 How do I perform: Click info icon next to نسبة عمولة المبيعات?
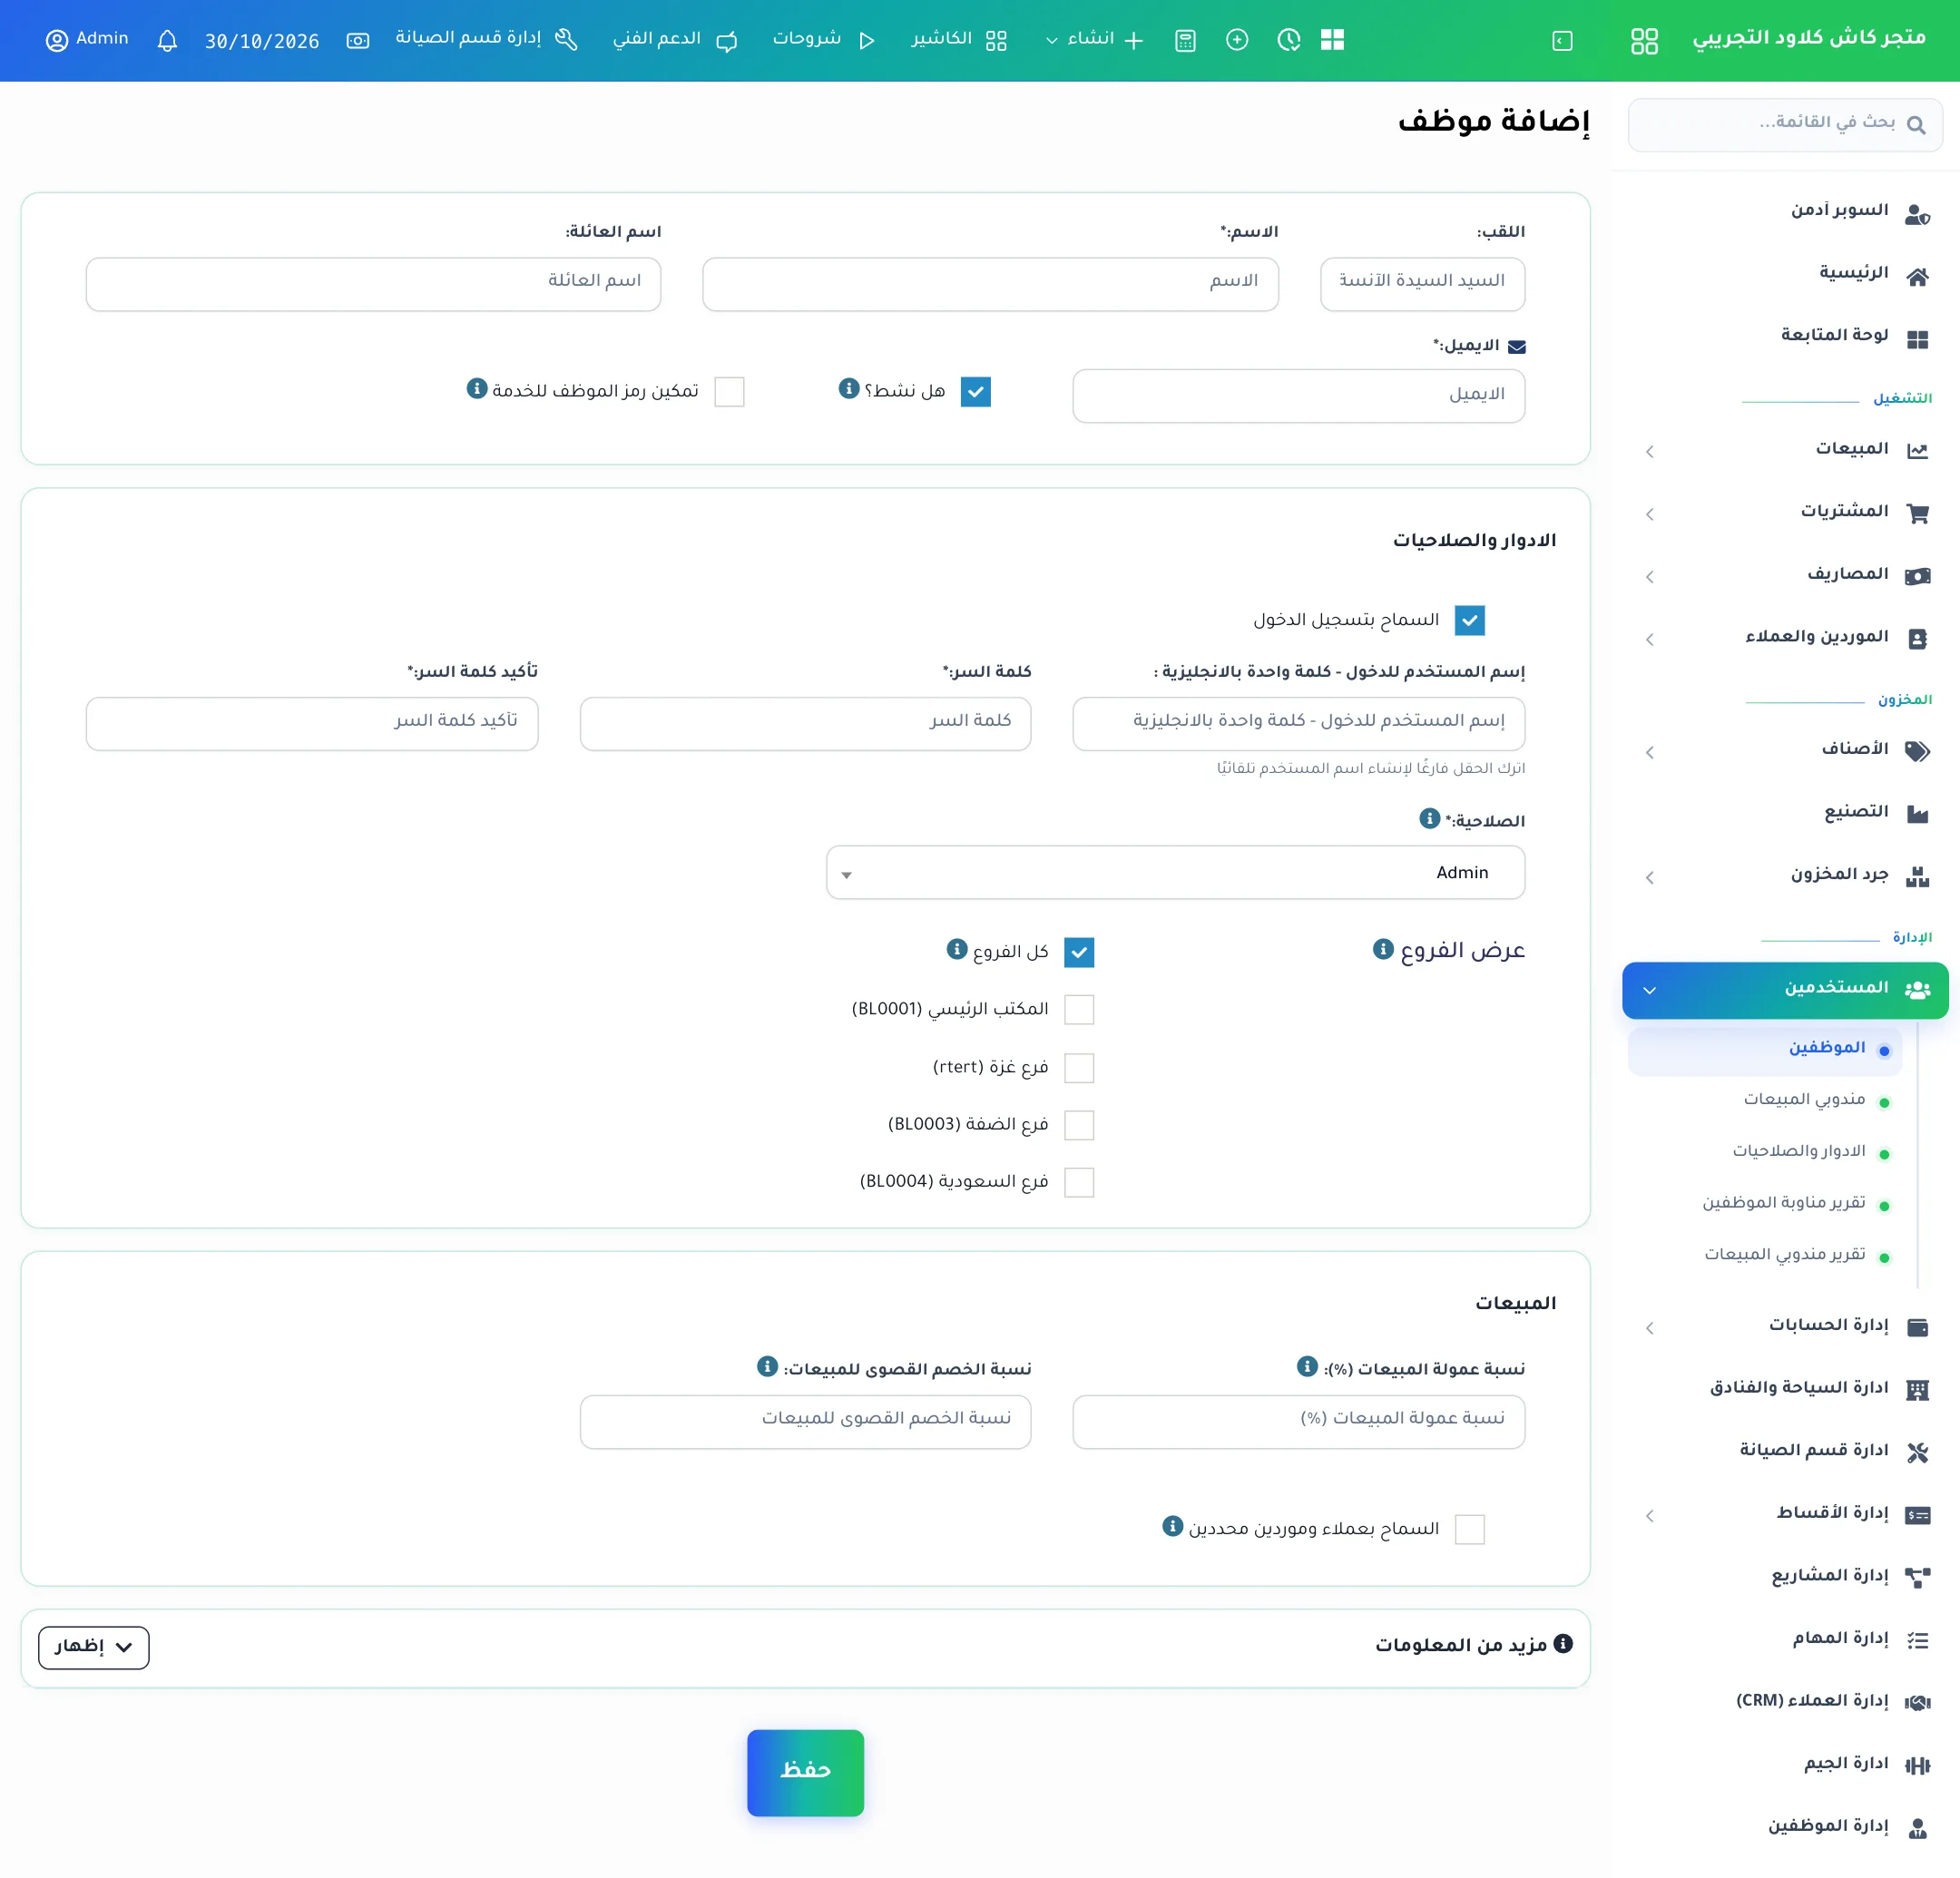1307,1366
